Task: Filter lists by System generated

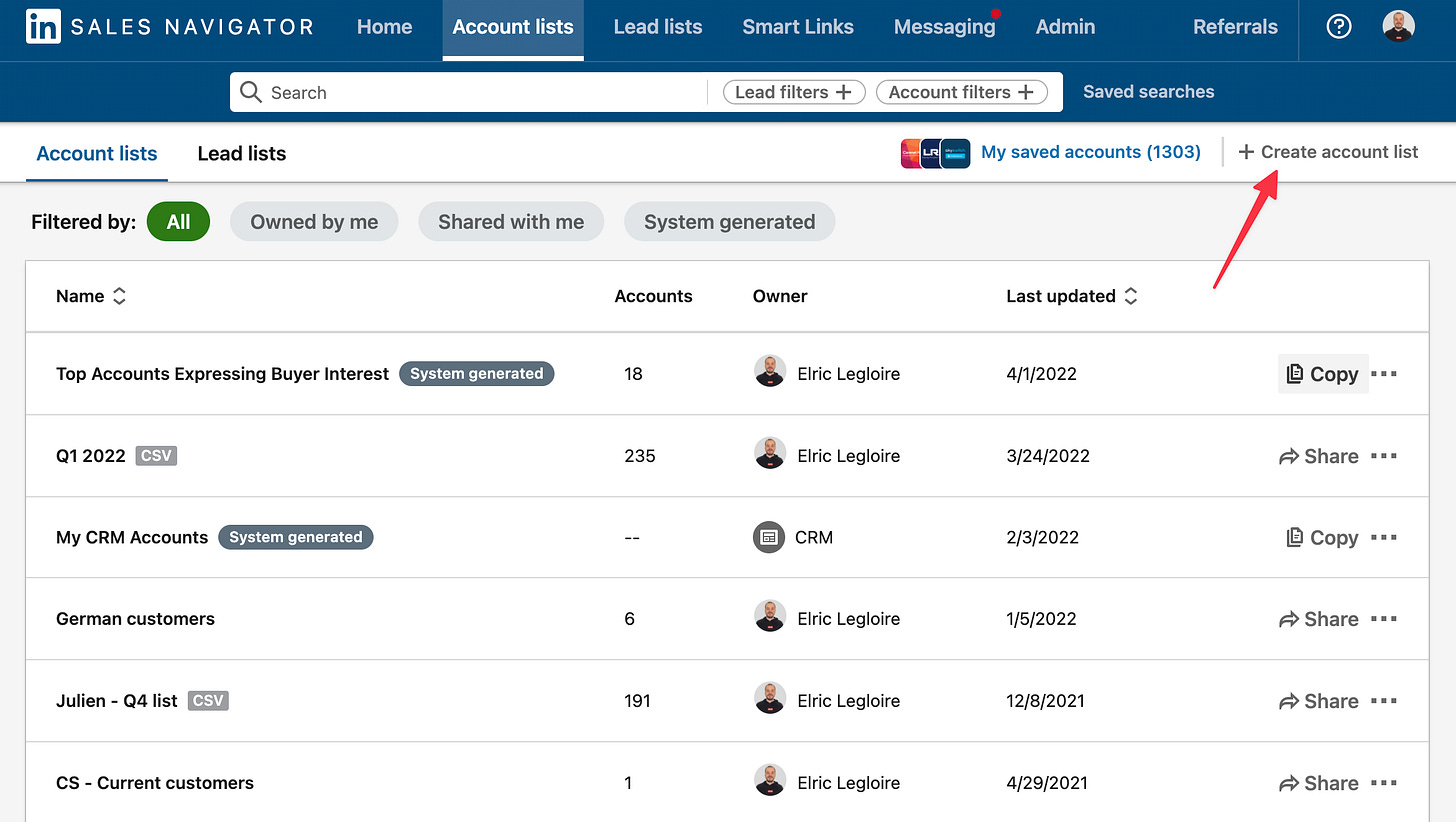Action: click(x=729, y=222)
